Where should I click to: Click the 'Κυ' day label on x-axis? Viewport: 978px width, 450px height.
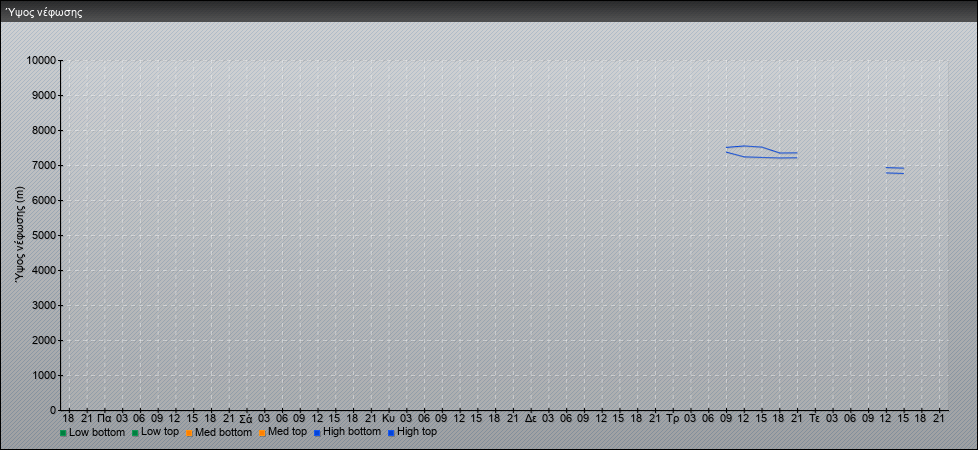coord(388,418)
